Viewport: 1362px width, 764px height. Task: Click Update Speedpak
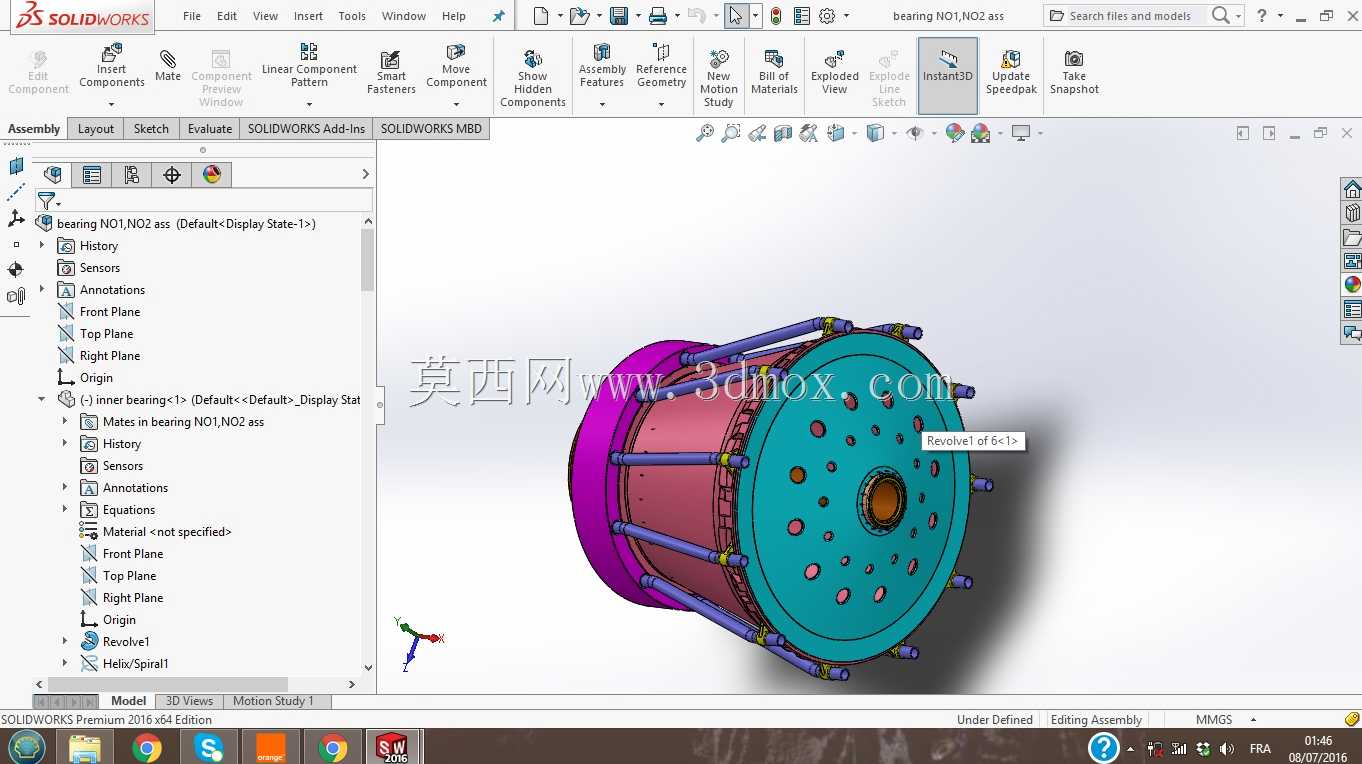(1011, 72)
